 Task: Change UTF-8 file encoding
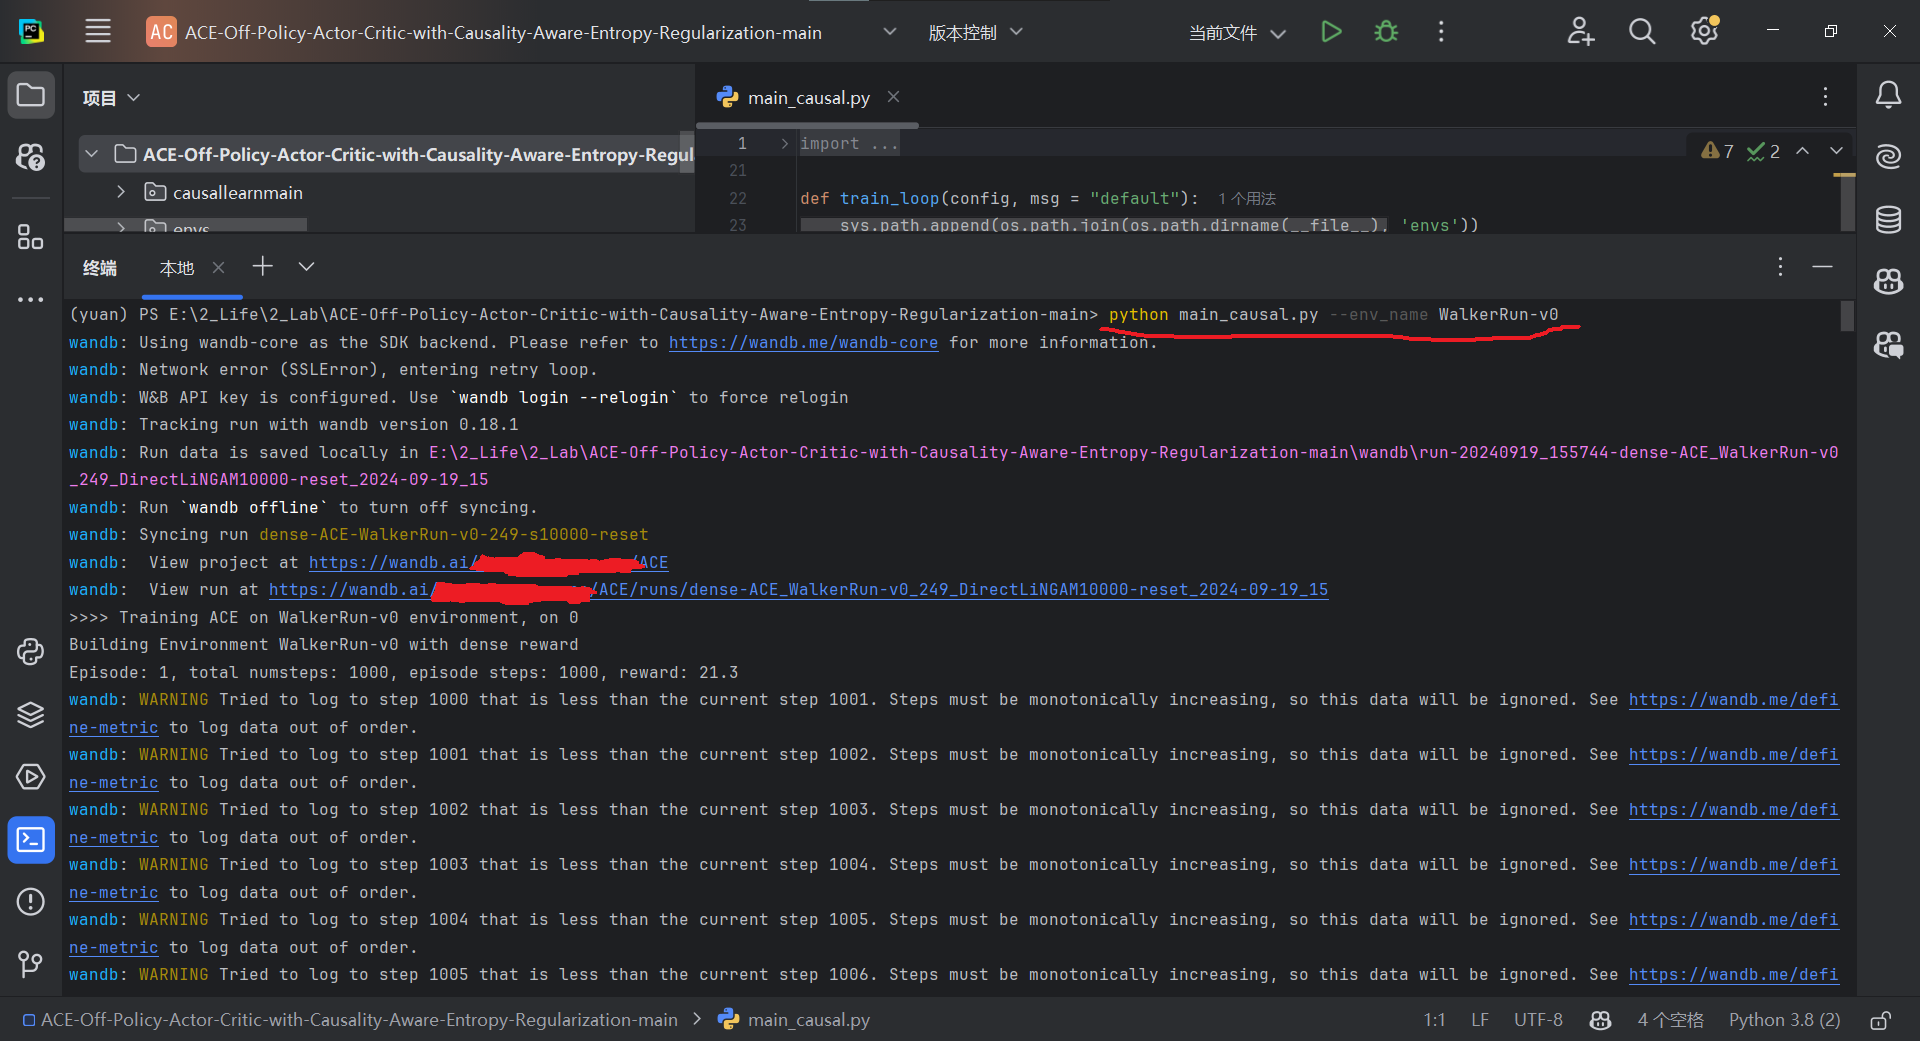[x=1538, y=1020]
